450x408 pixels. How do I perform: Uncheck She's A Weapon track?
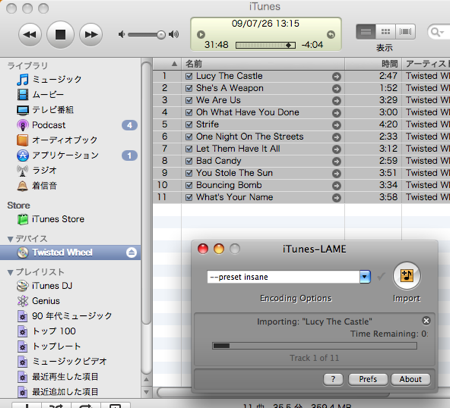(189, 88)
